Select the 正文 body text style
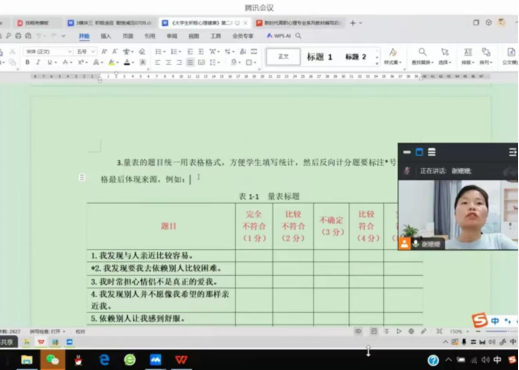 (283, 57)
